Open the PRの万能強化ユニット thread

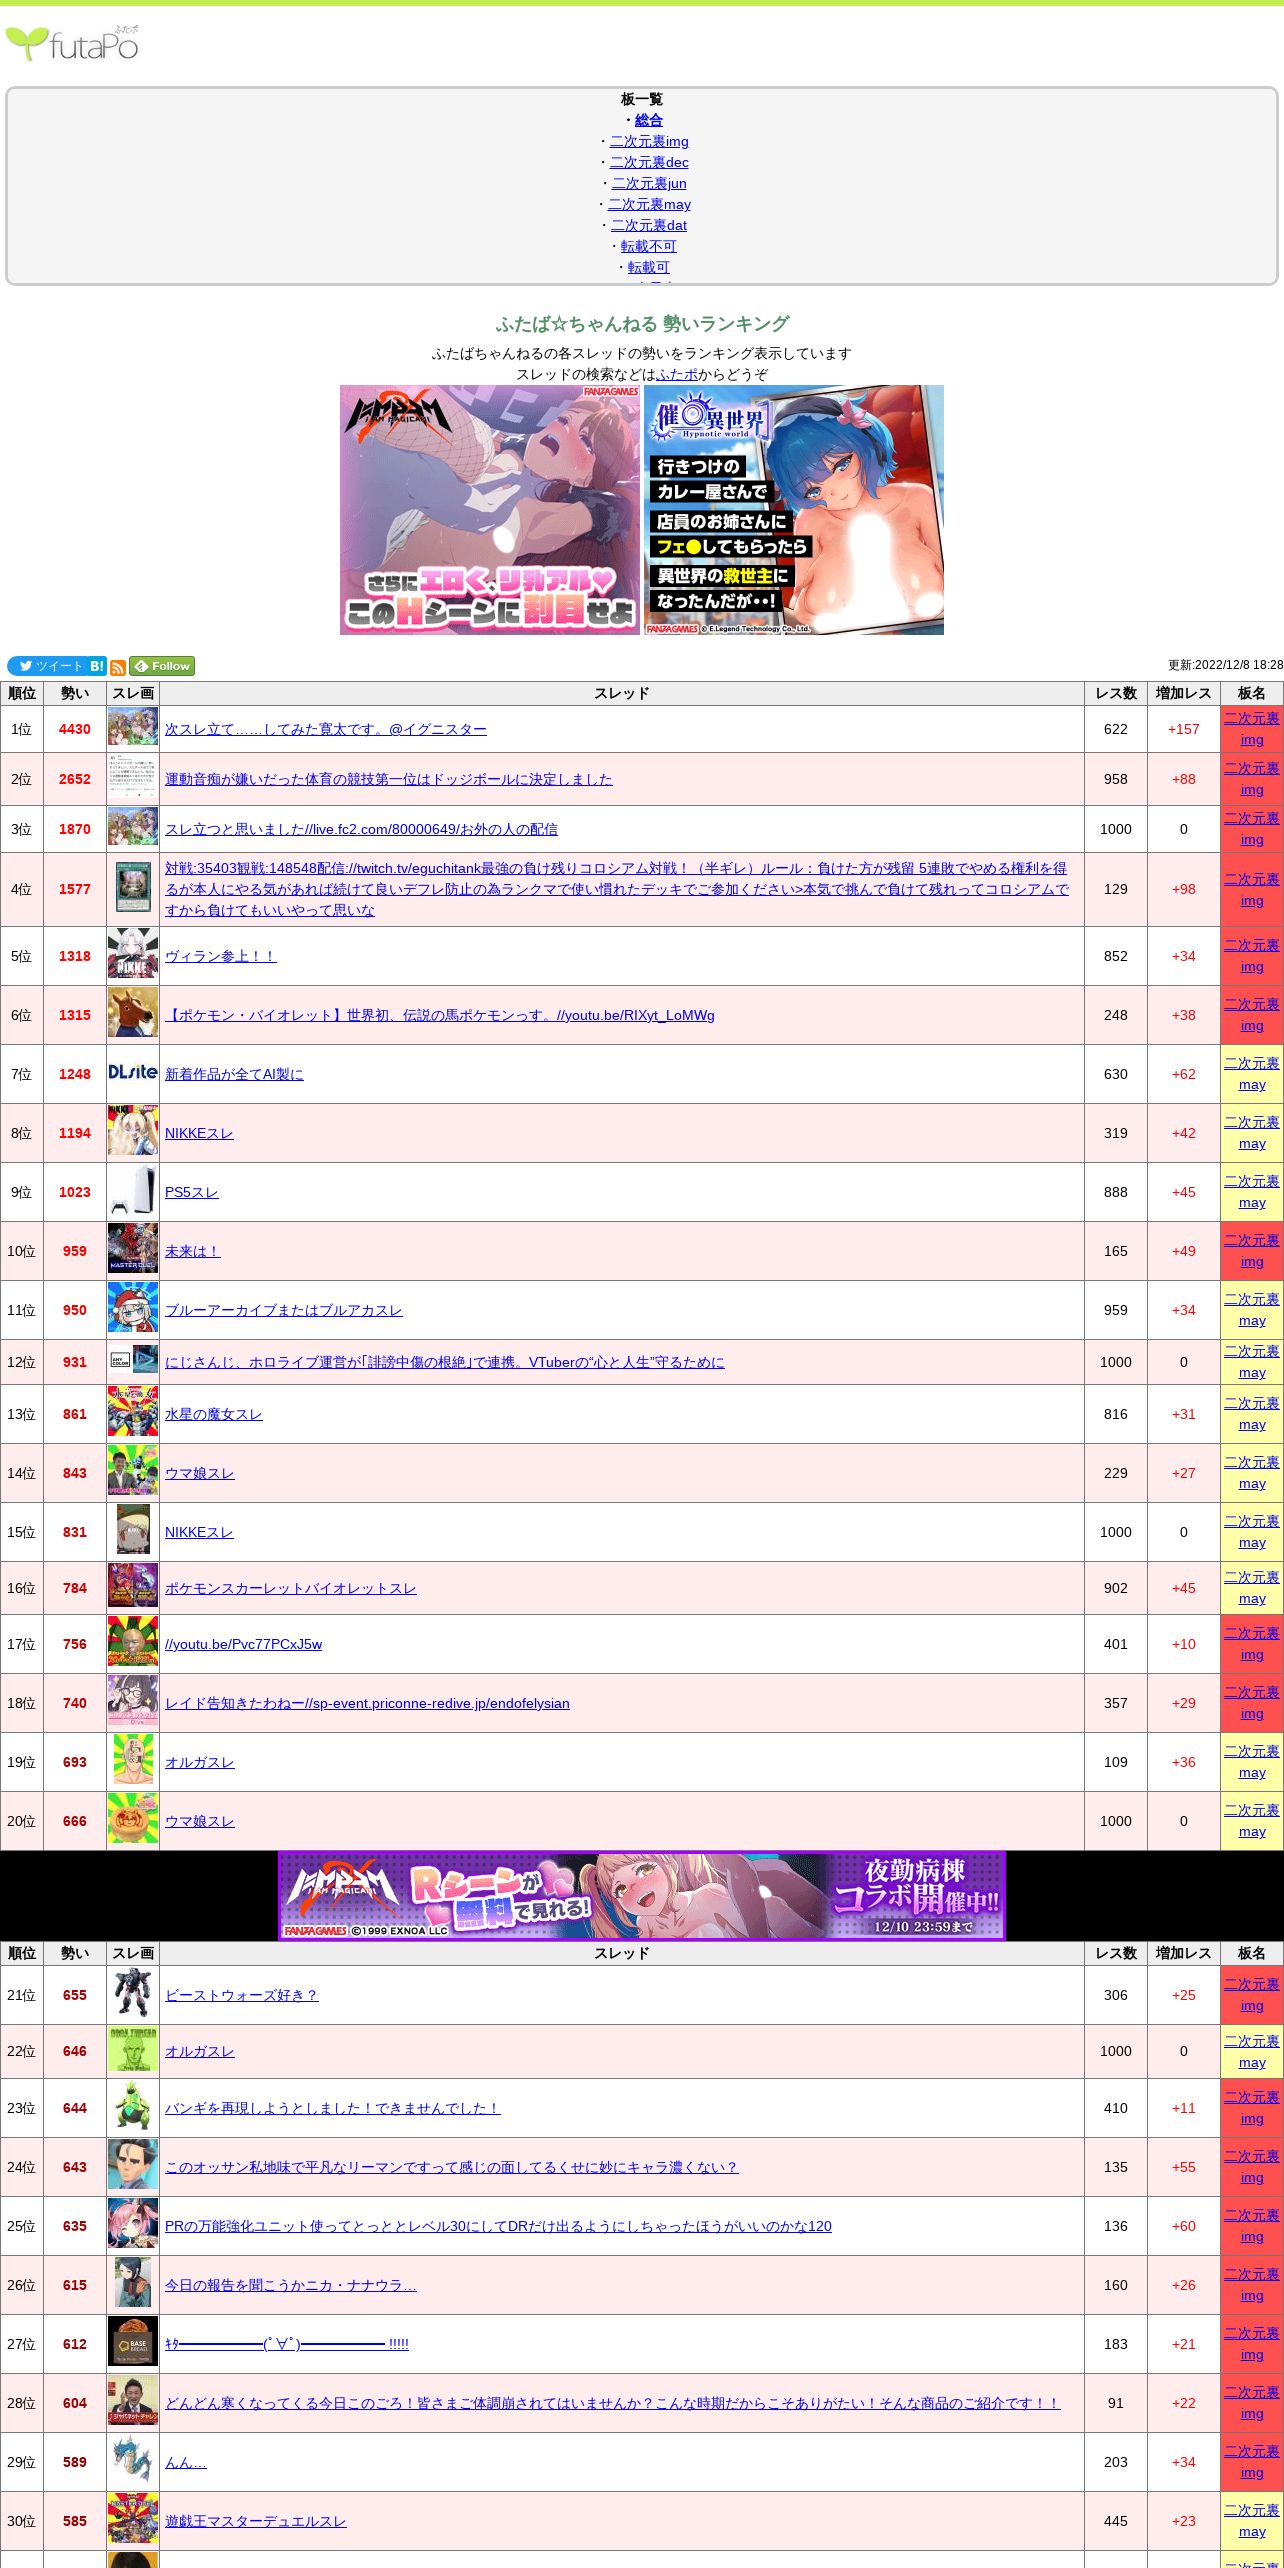coord(498,2226)
